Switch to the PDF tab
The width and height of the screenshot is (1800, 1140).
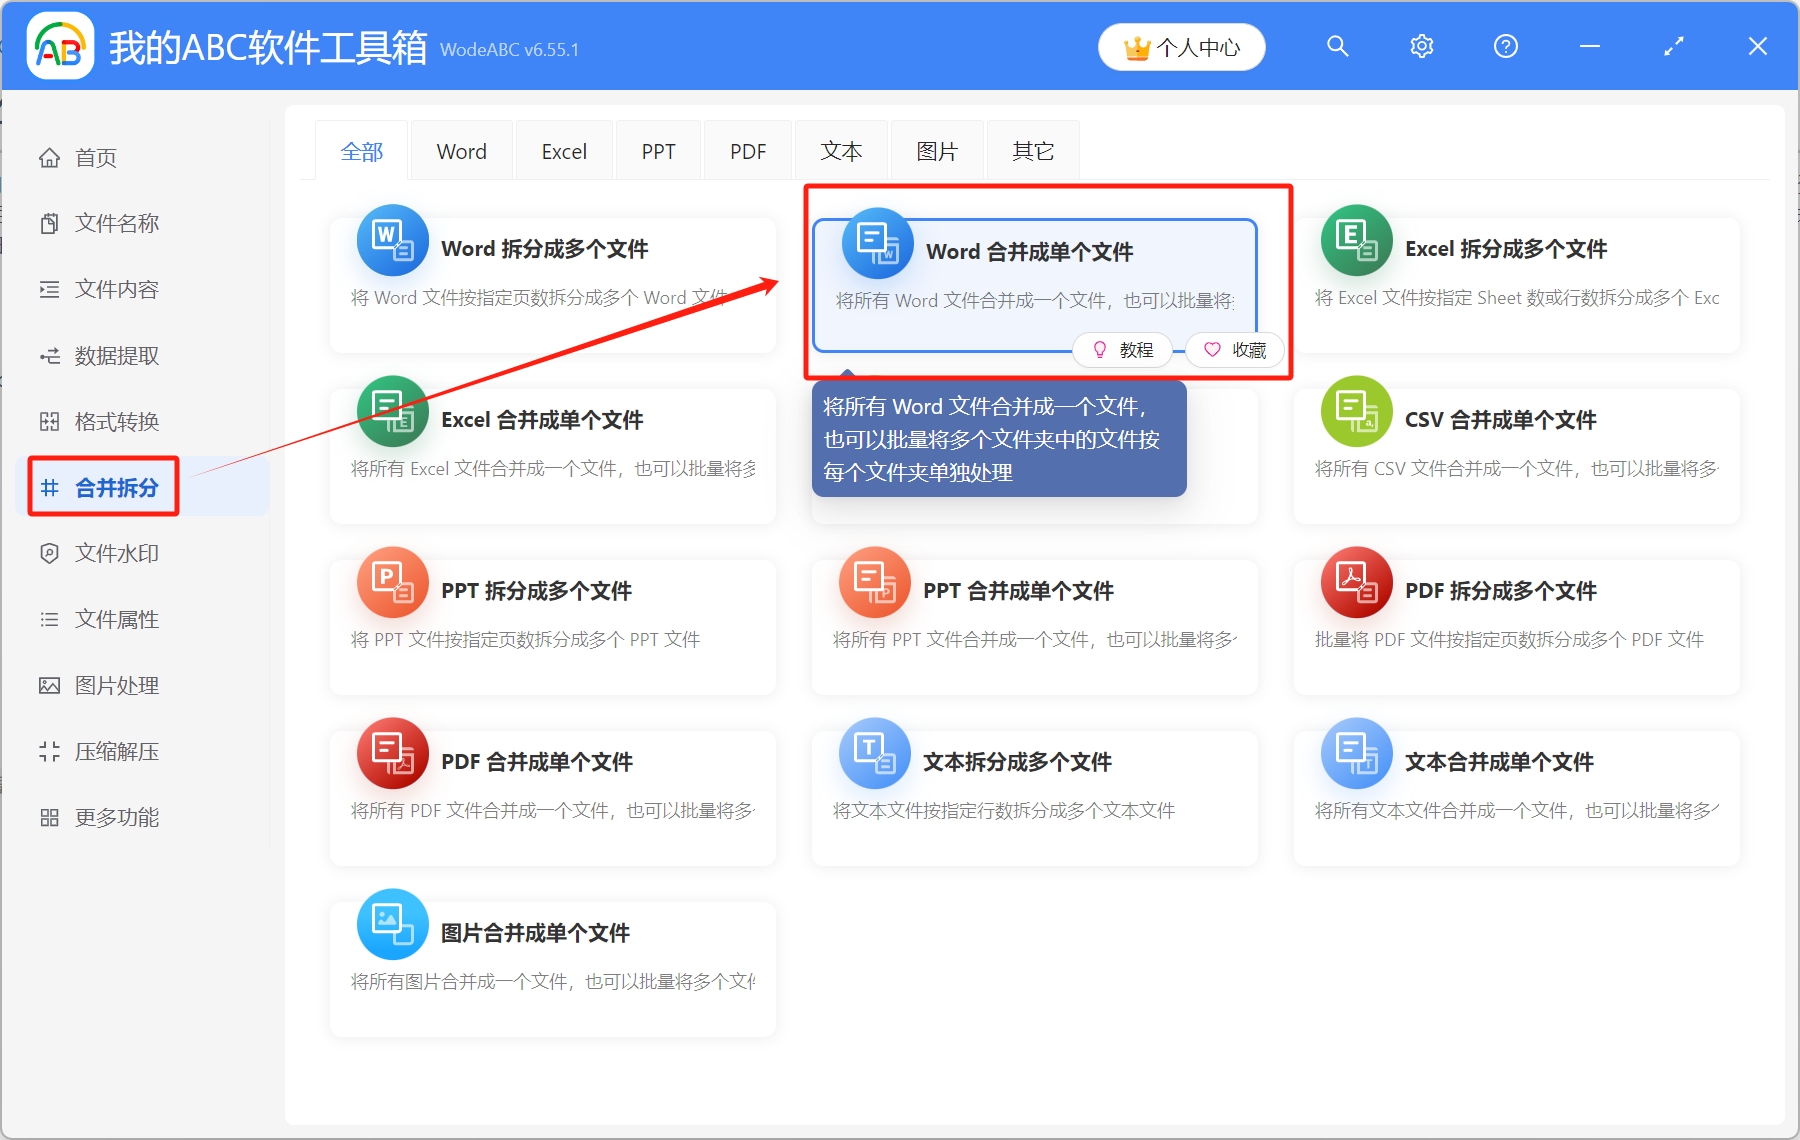pyautogui.click(x=747, y=152)
